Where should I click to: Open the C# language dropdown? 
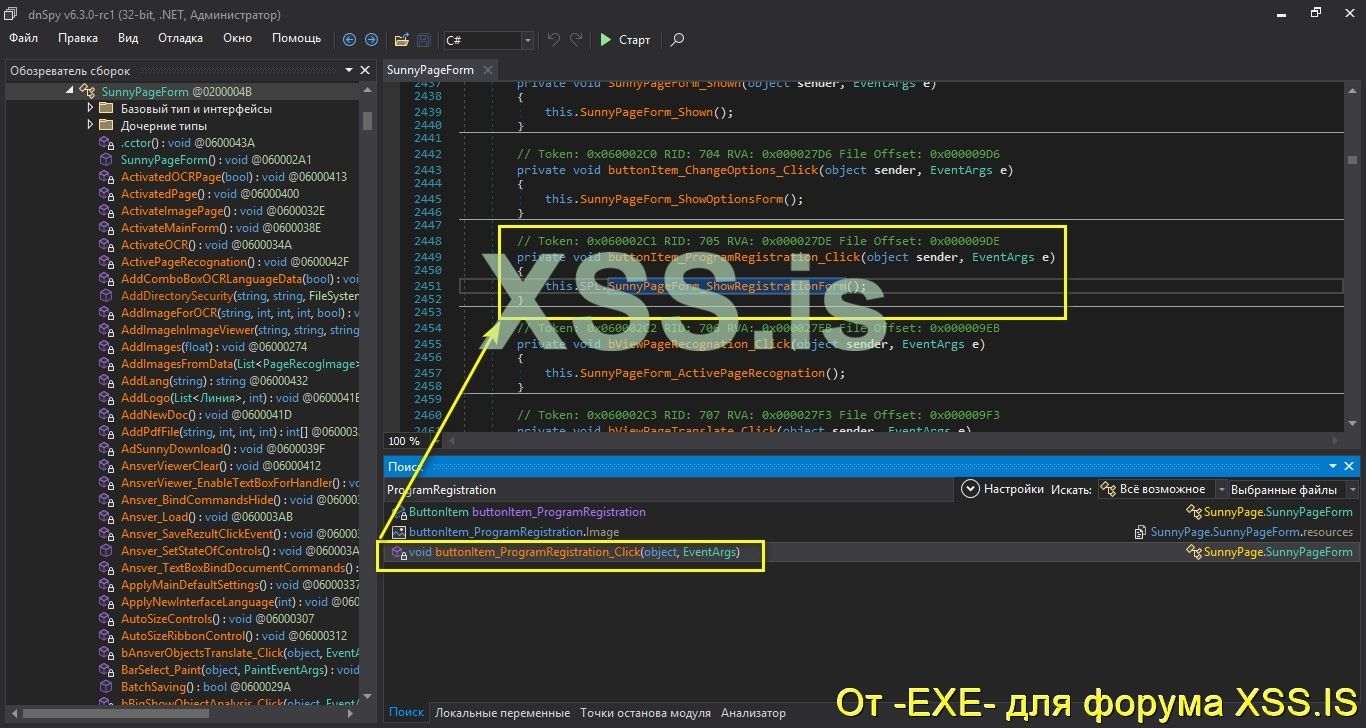pyautogui.click(x=525, y=40)
